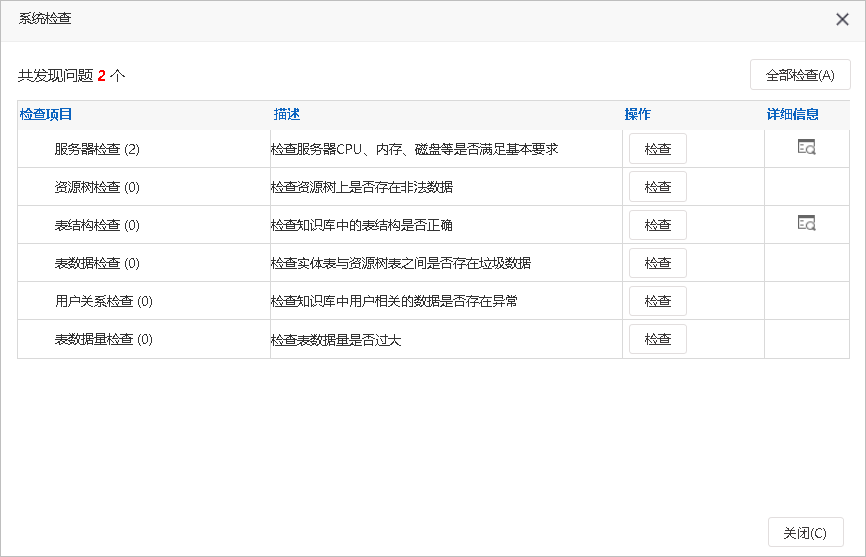Screen dimensions: 866x557
Task: Click the 关闭(C) button
Action: pos(805,532)
